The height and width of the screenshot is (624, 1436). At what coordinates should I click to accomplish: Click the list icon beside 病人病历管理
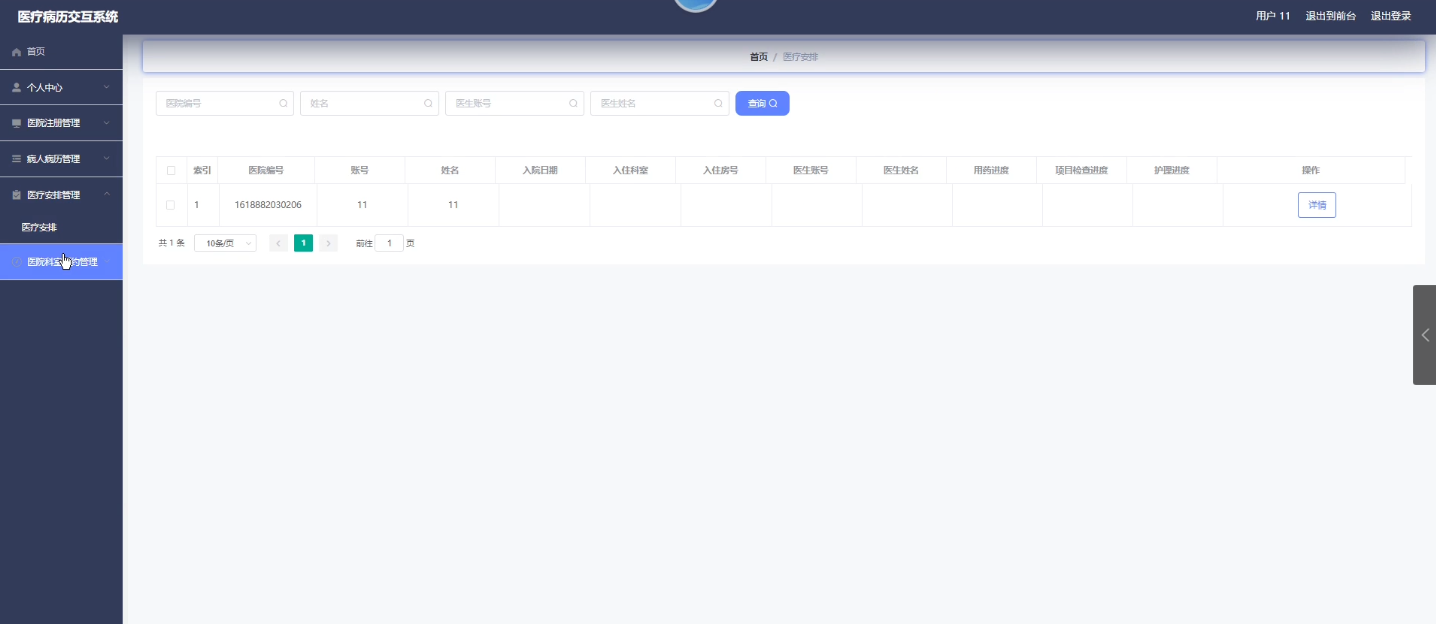(x=16, y=159)
